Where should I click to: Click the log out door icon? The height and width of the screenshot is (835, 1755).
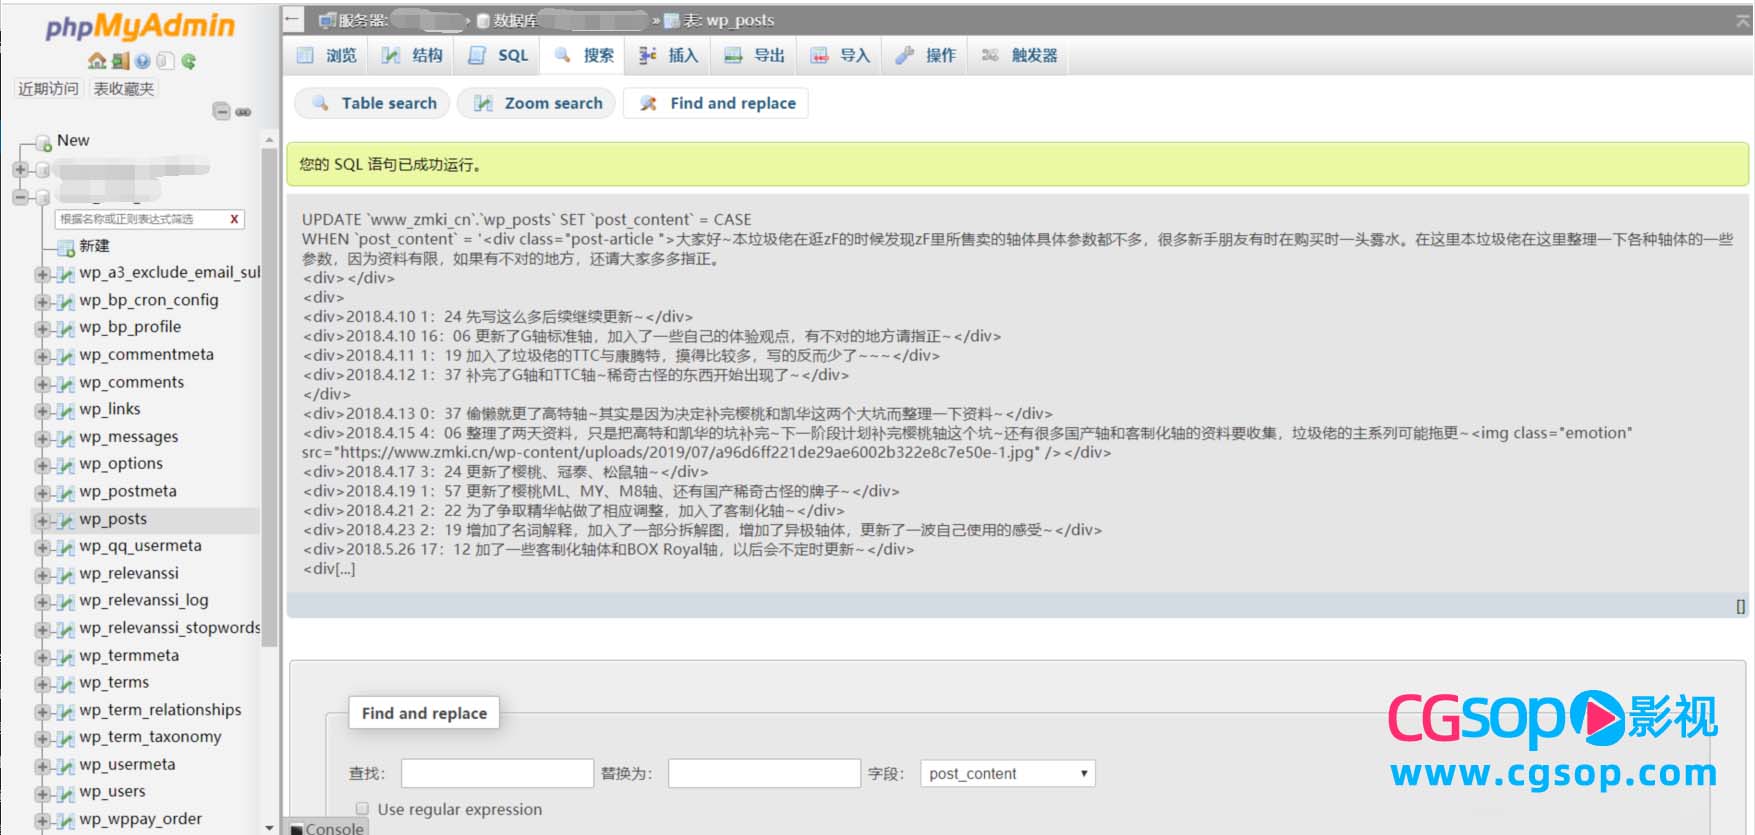[120, 61]
